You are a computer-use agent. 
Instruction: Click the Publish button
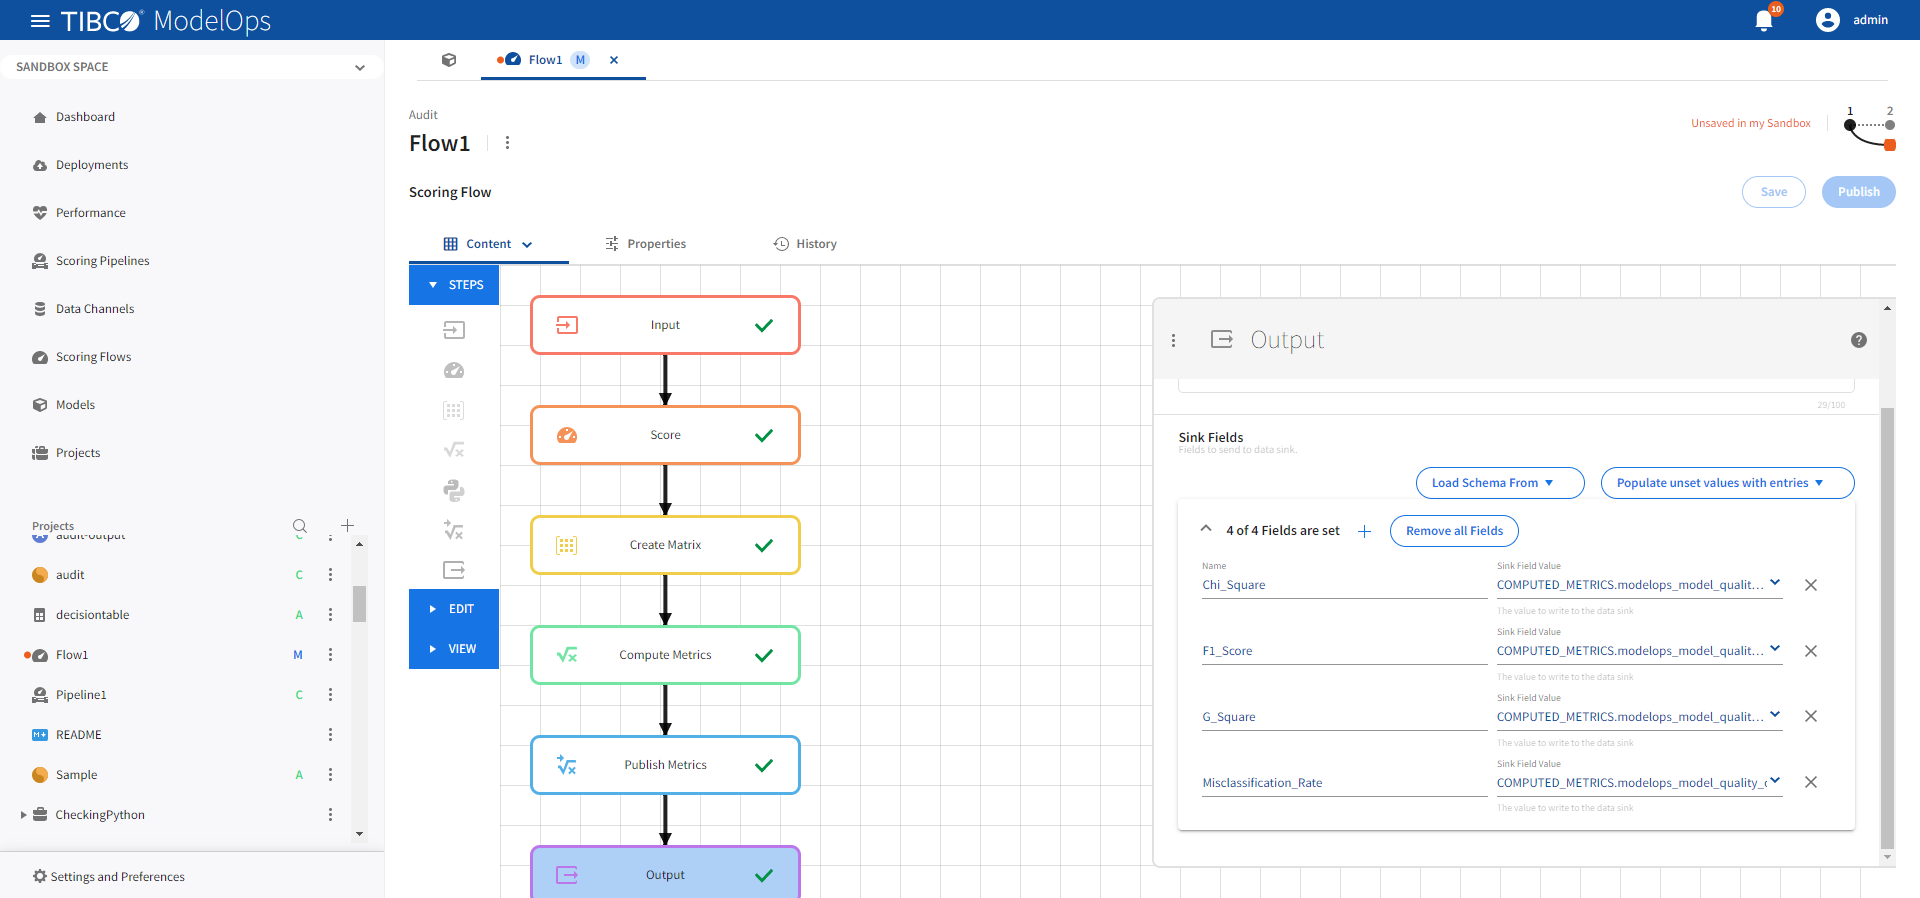[x=1857, y=192]
